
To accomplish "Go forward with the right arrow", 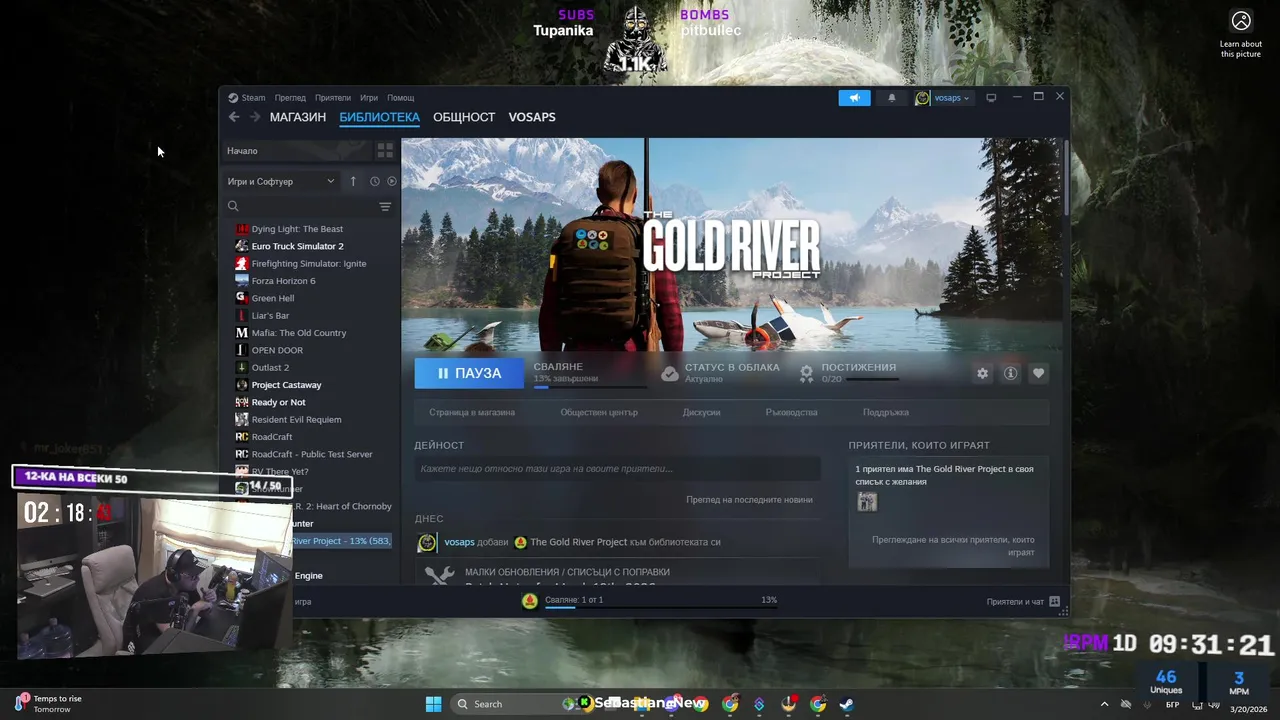I will click(255, 117).
